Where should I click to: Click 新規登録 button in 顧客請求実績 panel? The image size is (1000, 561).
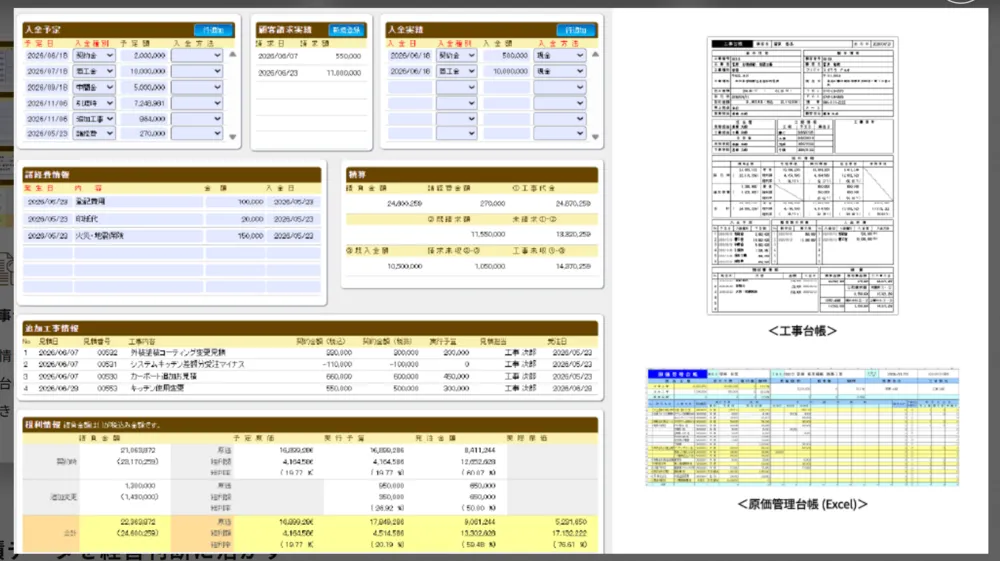(x=346, y=30)
